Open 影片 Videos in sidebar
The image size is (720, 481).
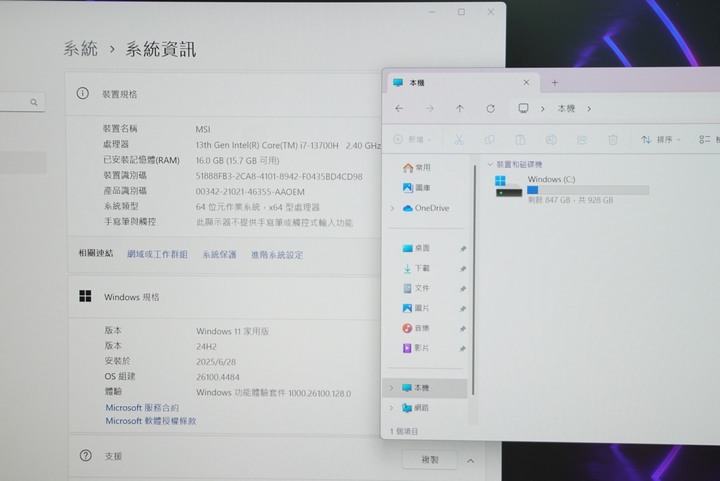click(x=416, y=348)
